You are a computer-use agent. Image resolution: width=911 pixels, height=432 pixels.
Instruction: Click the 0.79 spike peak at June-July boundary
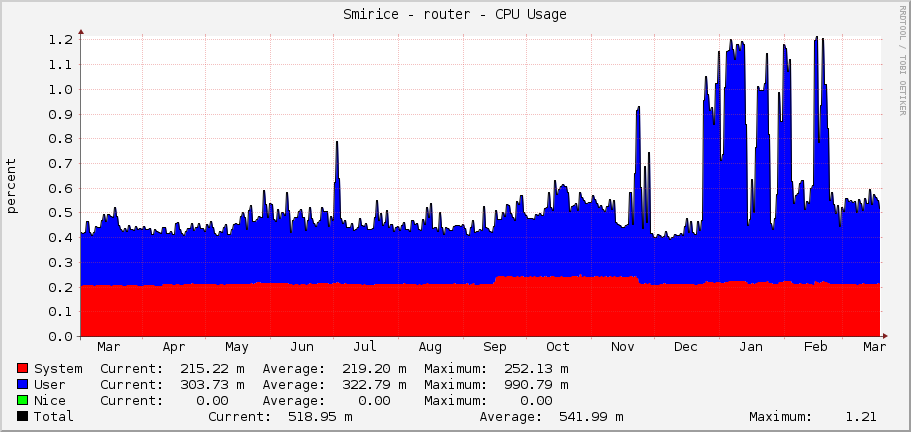click(336, 142)
